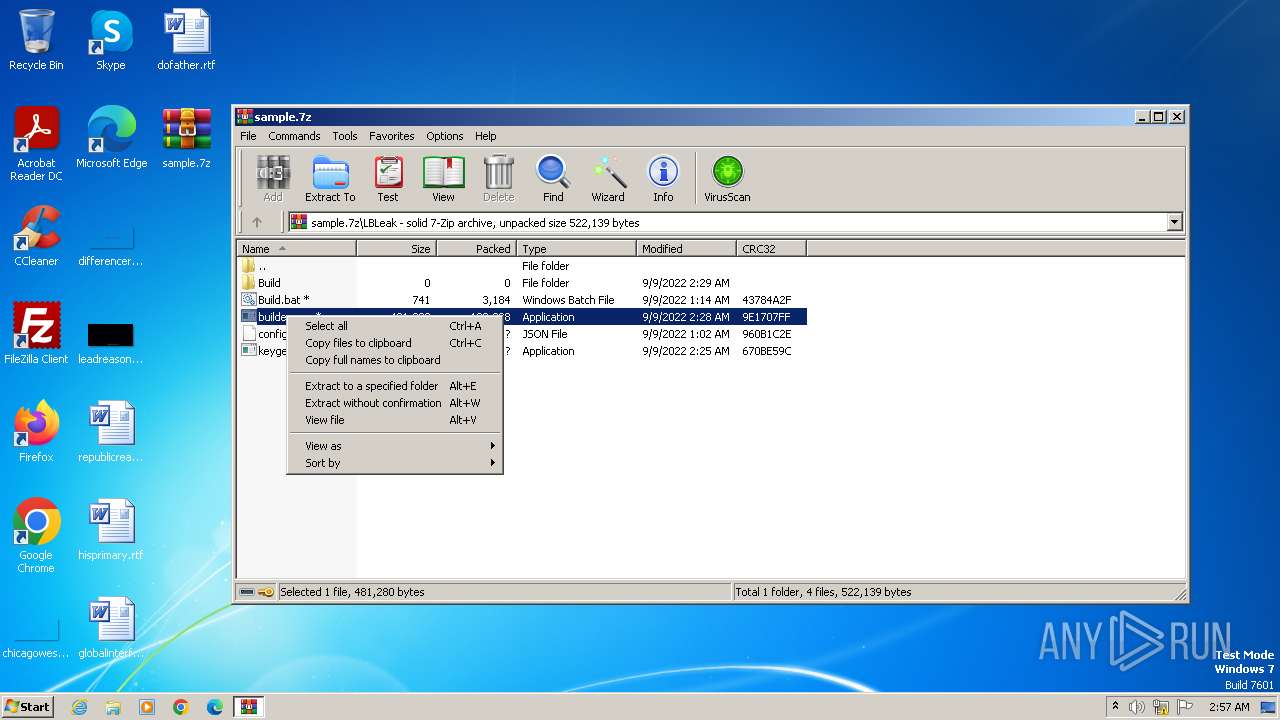Image resolution: width=1280 pixels, height=720 pixels.
Task: Expand the archive path dropdown
Action: pos(1175,222)
